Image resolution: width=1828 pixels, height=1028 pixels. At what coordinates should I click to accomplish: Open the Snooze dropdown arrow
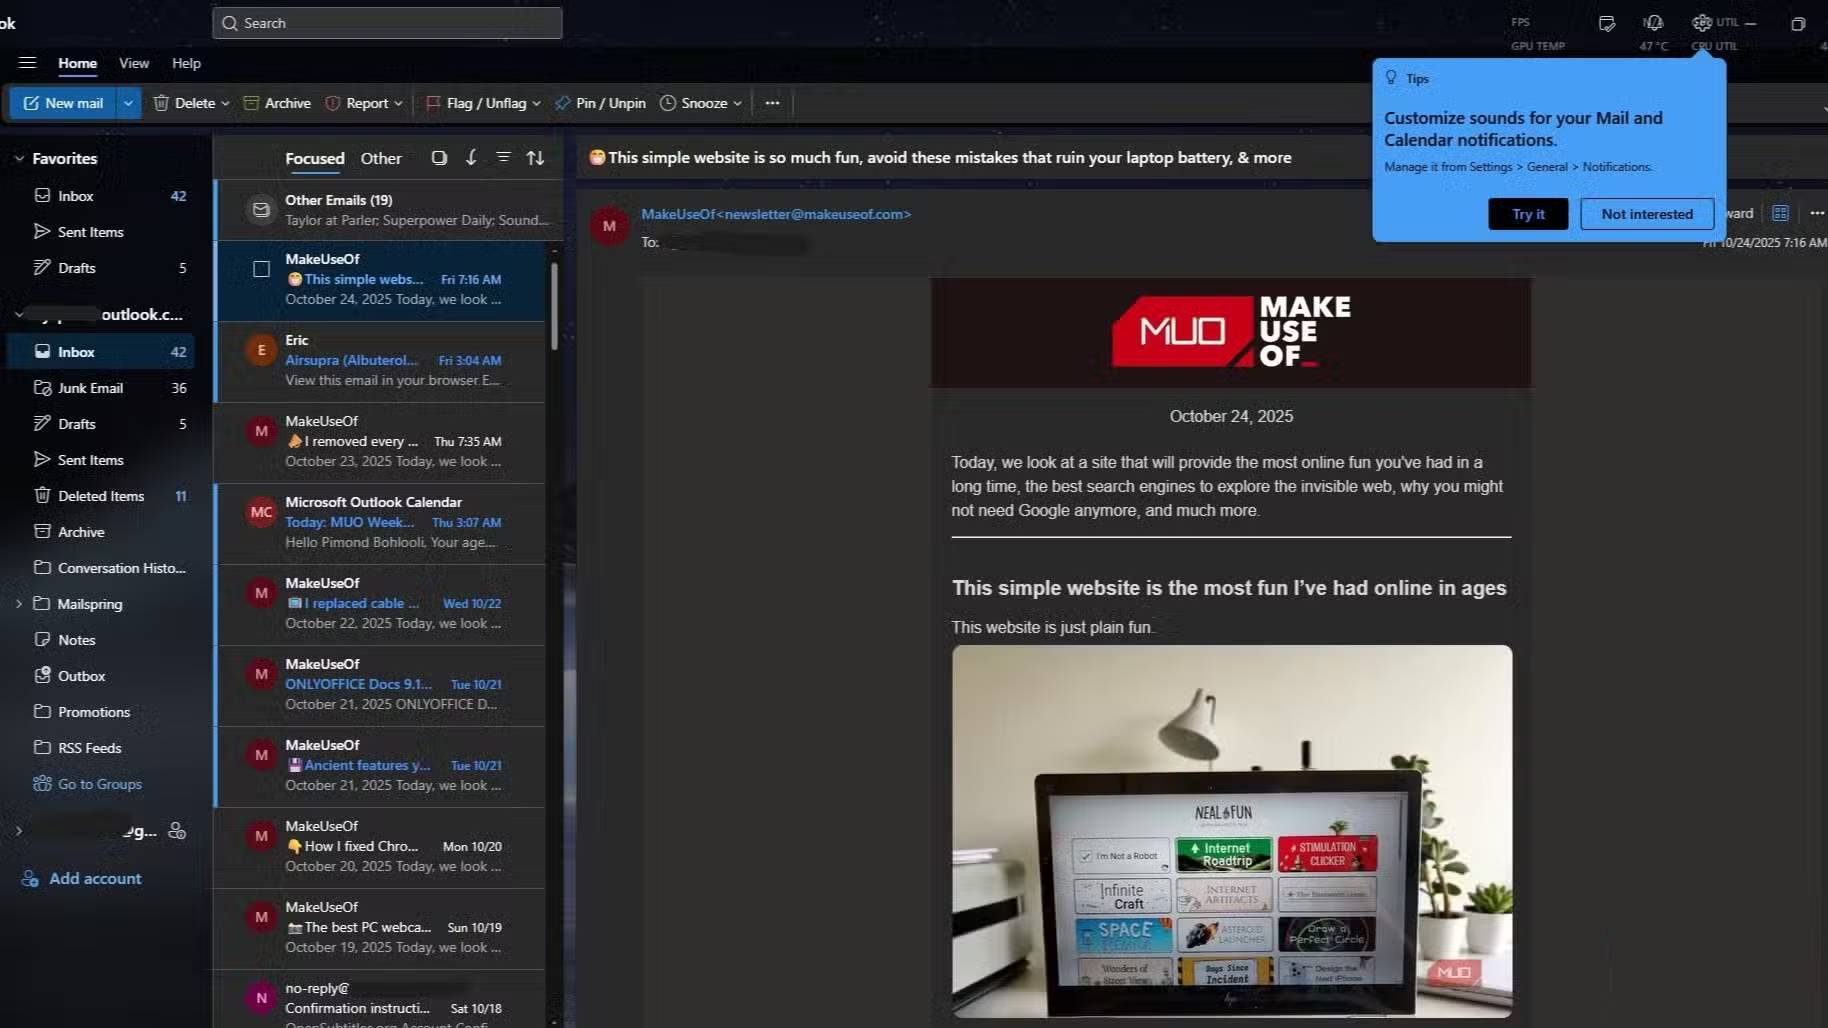tap(737, 103)
